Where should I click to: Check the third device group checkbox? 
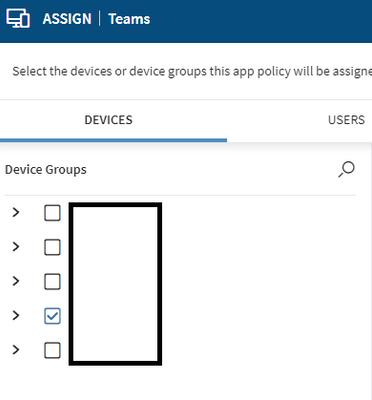pyautogui.click(x=52, y=282)
